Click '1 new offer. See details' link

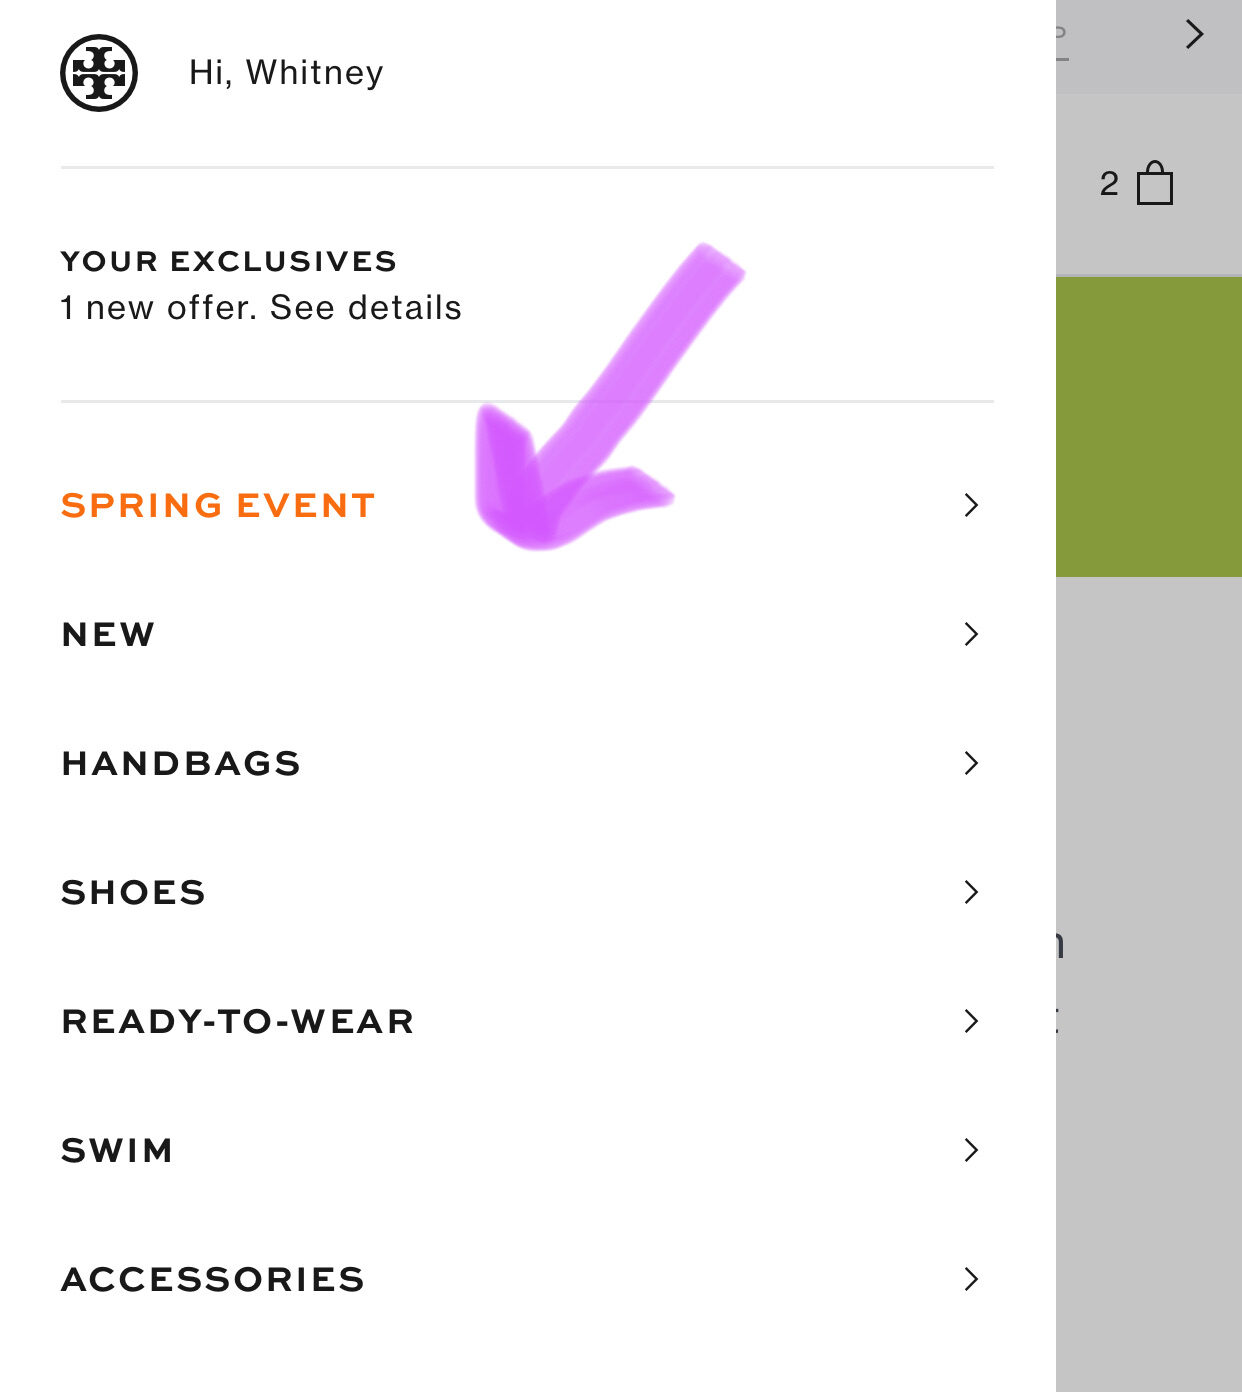point(261,308)
